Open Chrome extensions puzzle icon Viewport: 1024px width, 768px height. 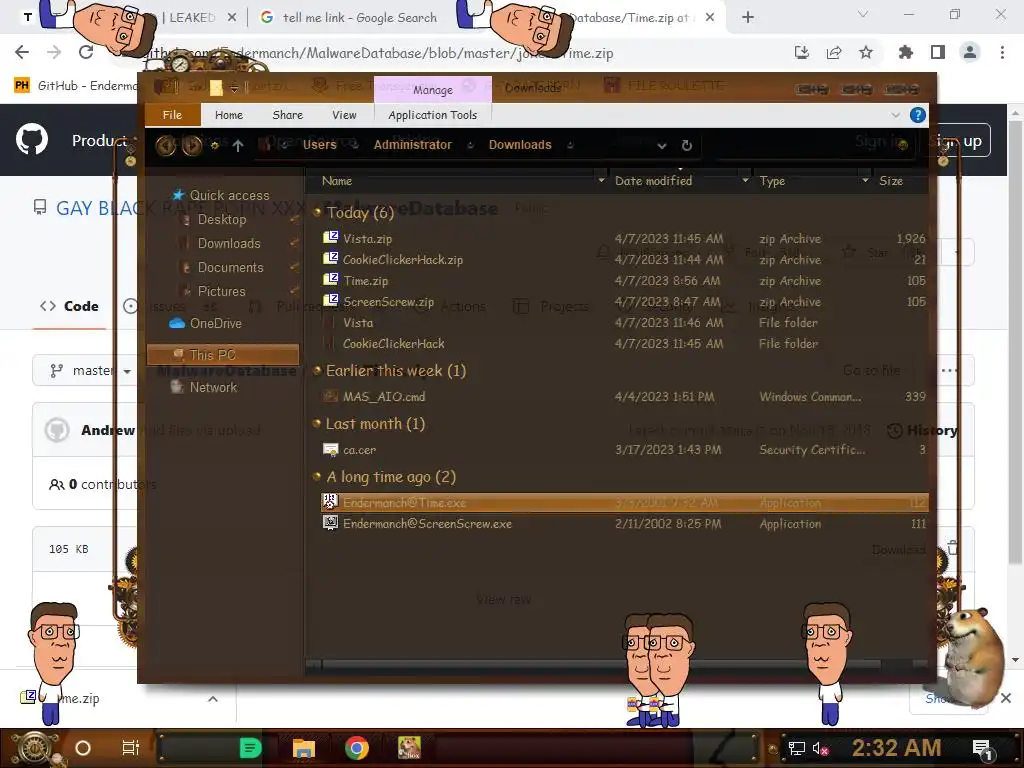(x=905, y=52)
